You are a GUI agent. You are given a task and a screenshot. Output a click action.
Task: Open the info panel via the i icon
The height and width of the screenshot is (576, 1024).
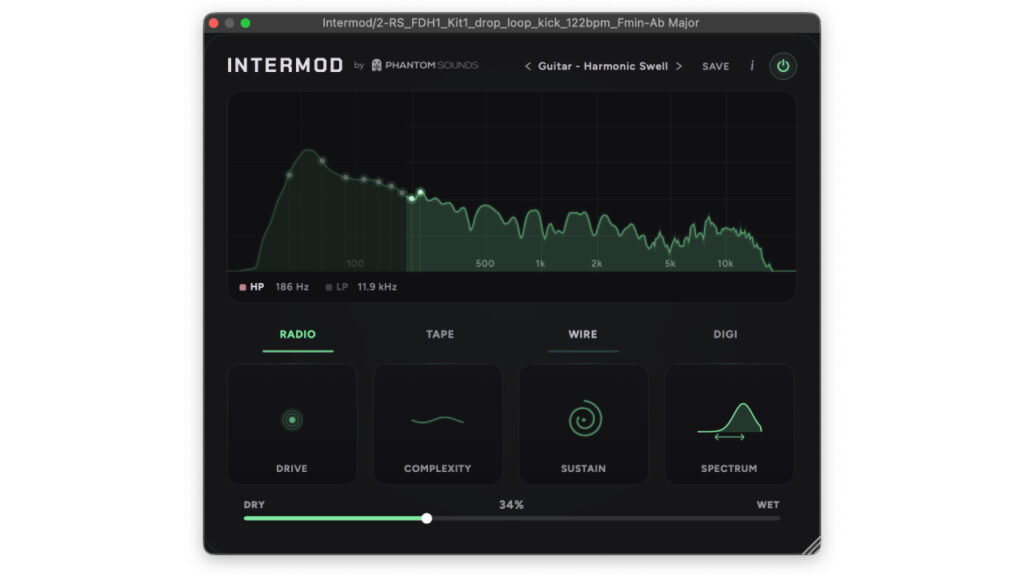752,66
